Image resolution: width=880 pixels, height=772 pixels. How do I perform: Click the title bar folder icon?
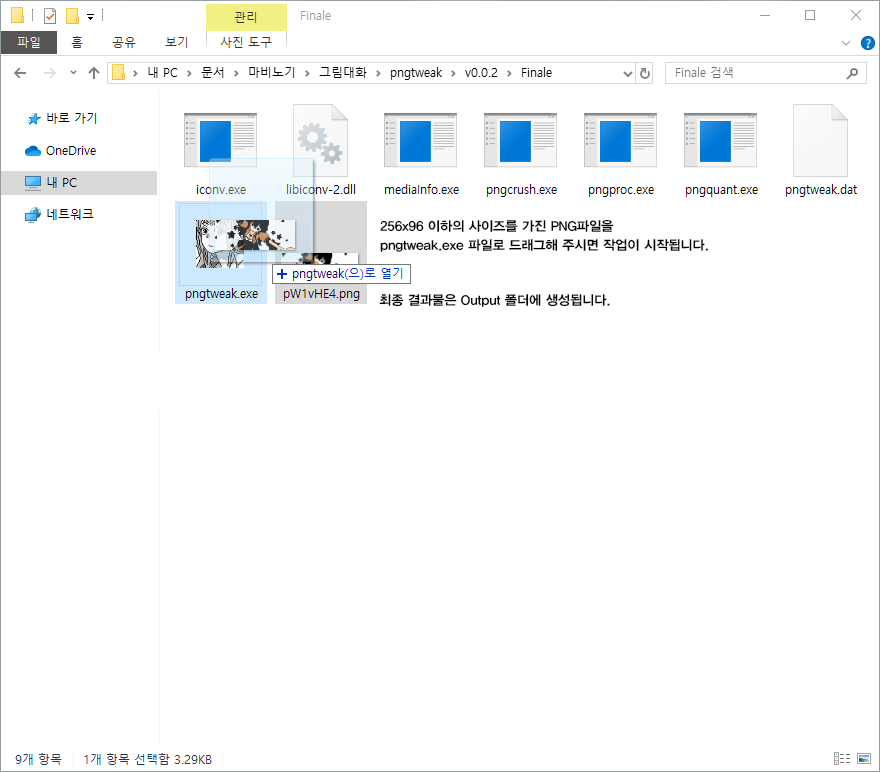tap(17, 16)
